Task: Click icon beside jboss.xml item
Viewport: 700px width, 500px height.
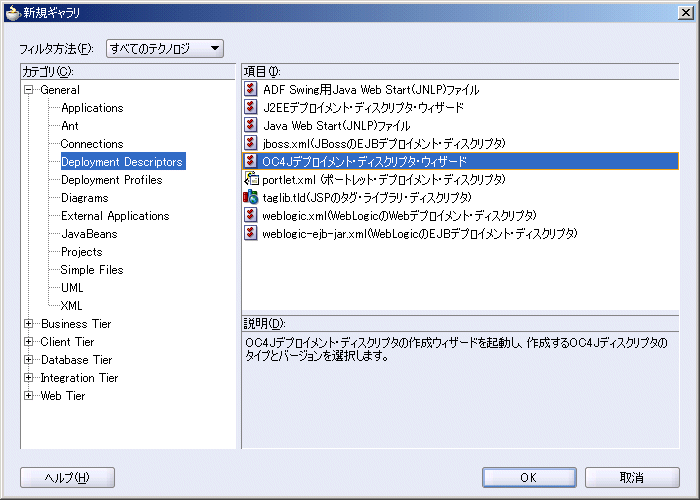Action: point(250,143)
